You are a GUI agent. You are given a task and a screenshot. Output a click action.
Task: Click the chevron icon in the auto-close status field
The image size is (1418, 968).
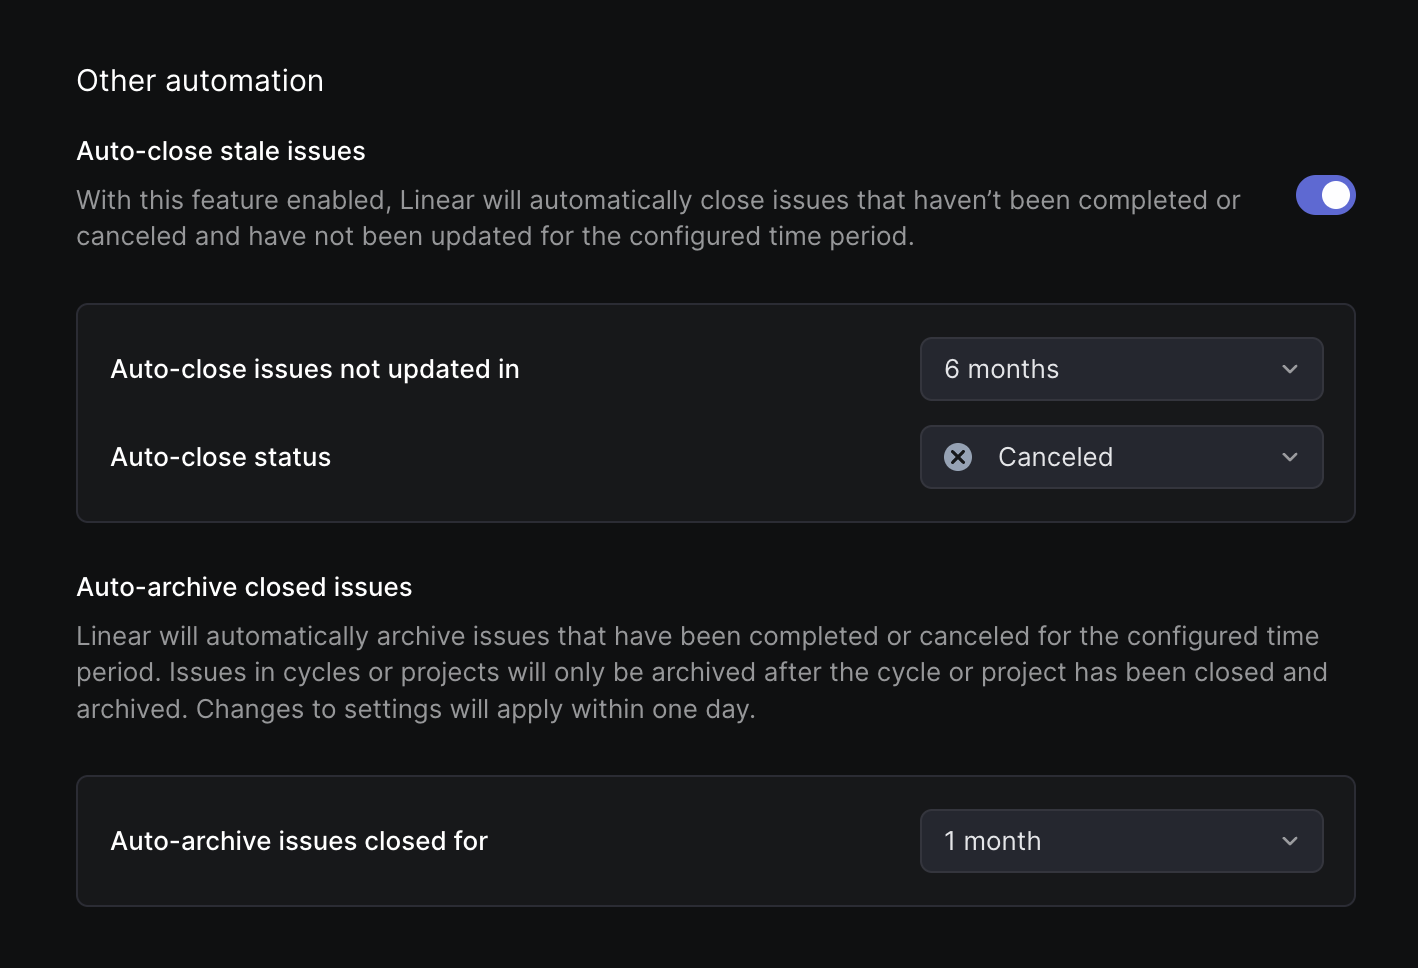(x=1290, y=457)
